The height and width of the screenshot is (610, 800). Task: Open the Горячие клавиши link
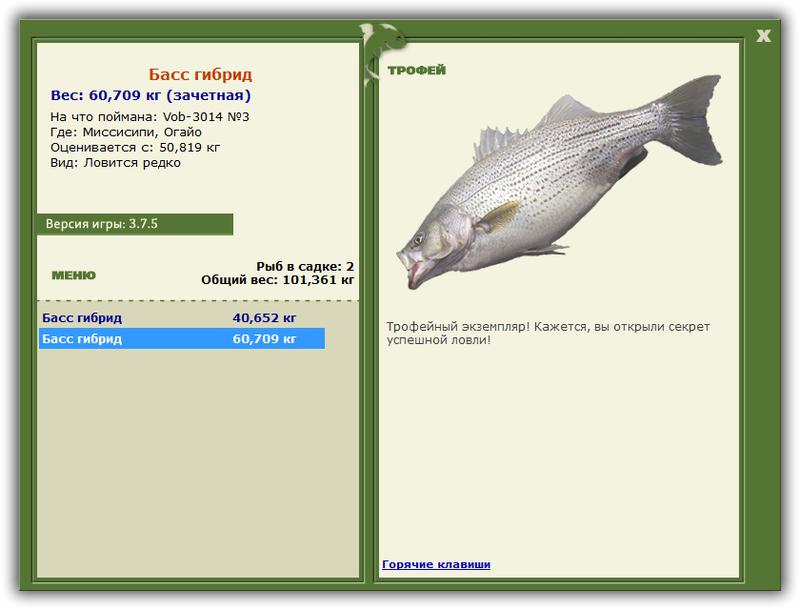[x=436, y=564]
